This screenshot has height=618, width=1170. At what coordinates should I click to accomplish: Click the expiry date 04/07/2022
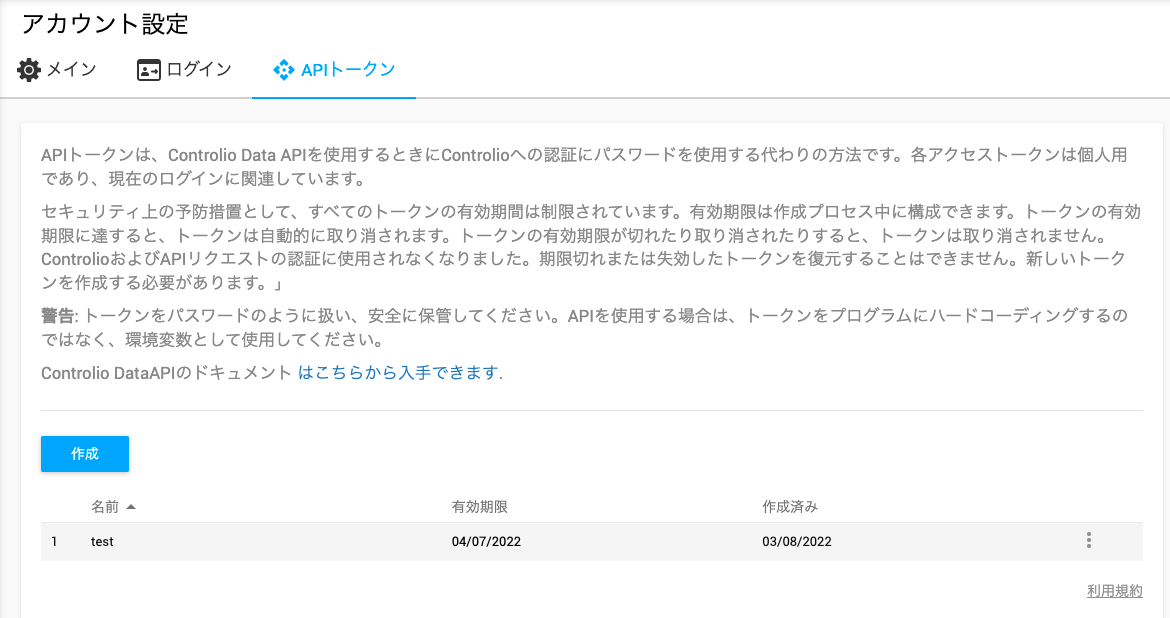487,542
